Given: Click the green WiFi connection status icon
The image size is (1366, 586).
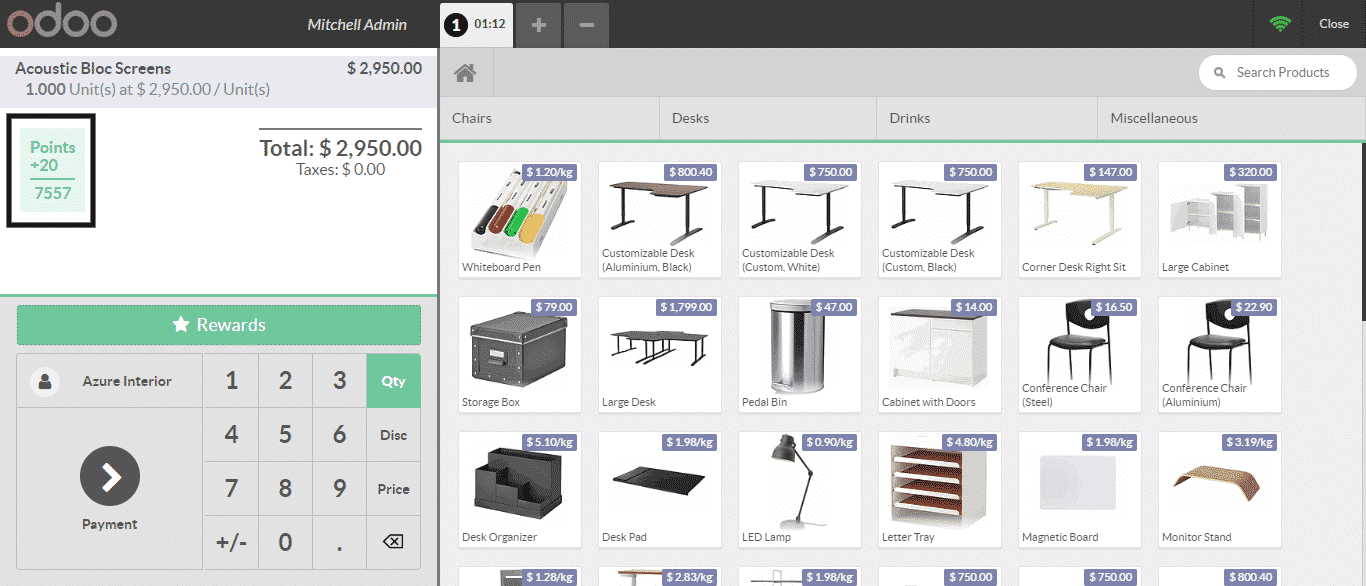Looking at the screenshot, I should point(1280,24).
